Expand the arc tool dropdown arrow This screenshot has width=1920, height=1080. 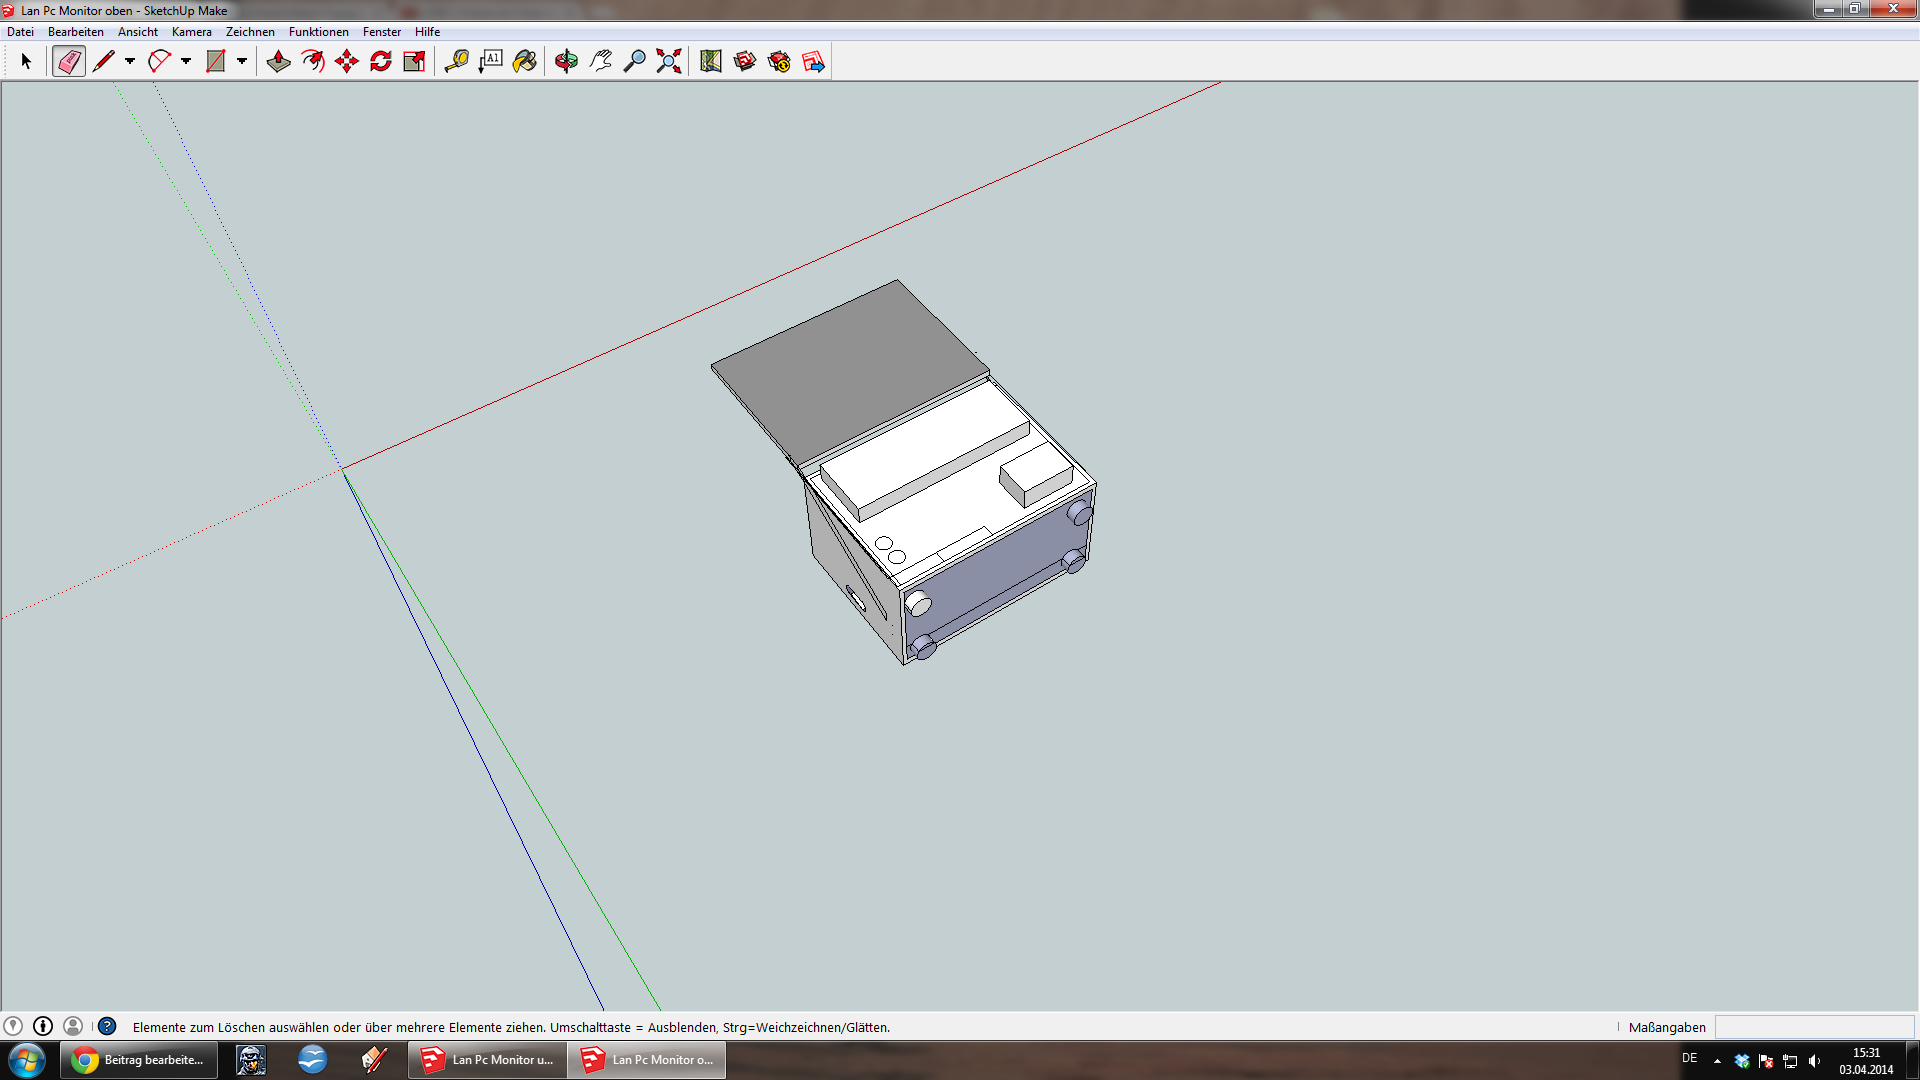tap(186, 62)
